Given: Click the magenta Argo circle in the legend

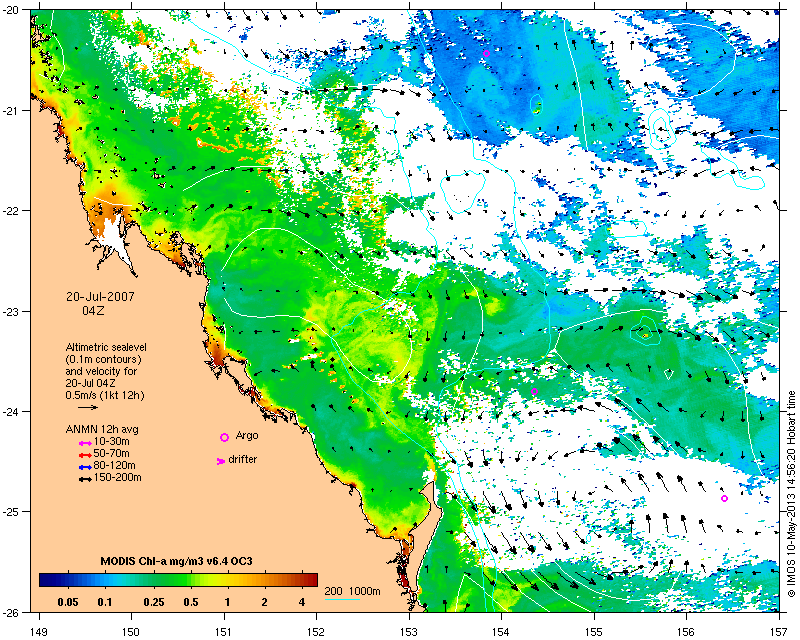Looking at the screenshot, I should 224,437.
